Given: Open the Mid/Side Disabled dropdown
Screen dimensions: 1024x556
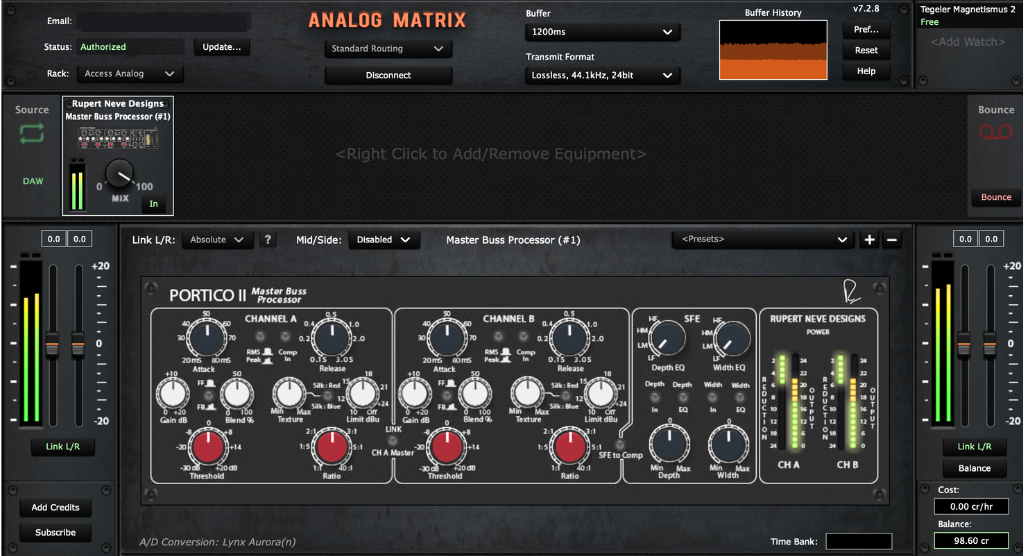Looking at the screenshot, I should point(383,240).
